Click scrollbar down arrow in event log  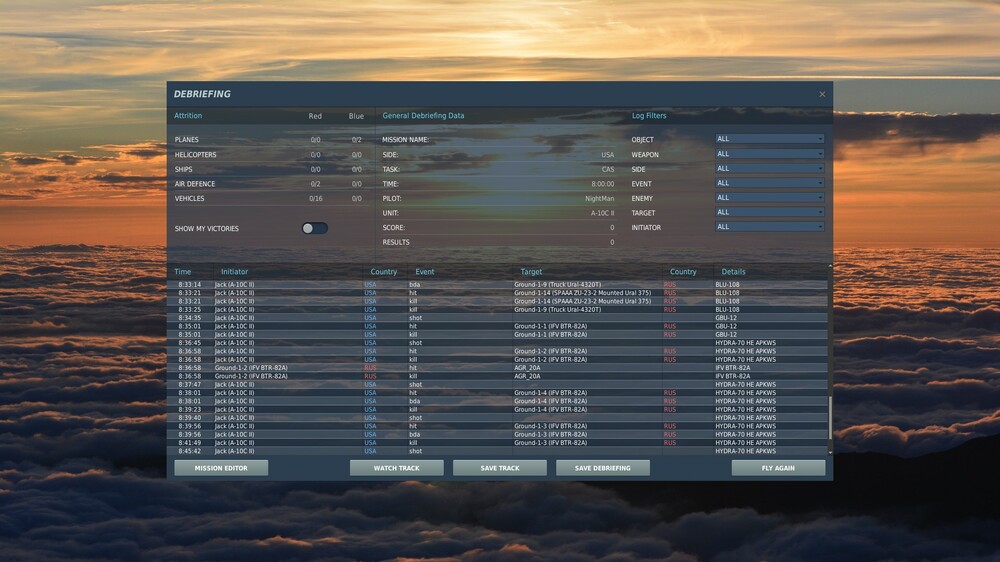pyautogui.click(x=830, y=452)
